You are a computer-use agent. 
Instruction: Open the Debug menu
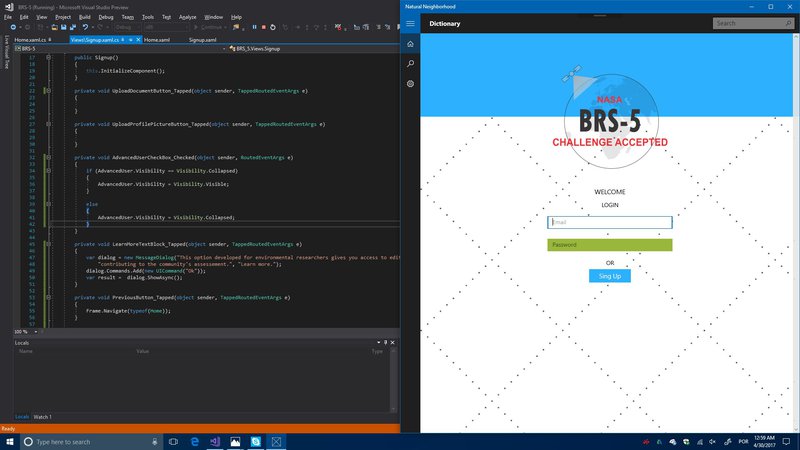(106, 17)
